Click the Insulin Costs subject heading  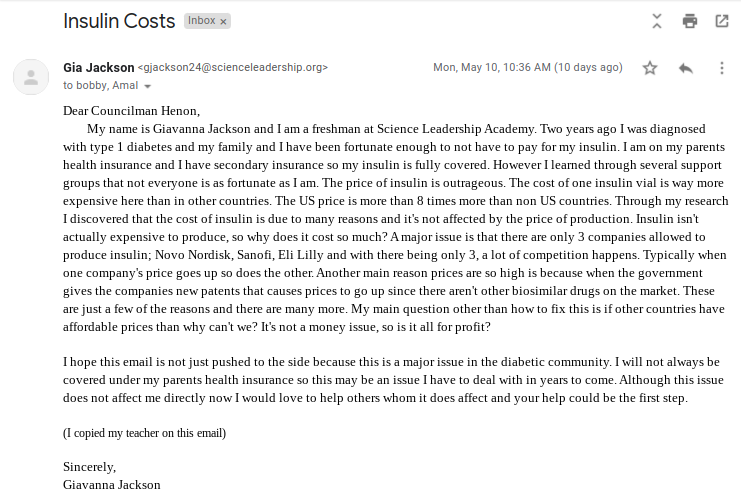tap(119, 21)
